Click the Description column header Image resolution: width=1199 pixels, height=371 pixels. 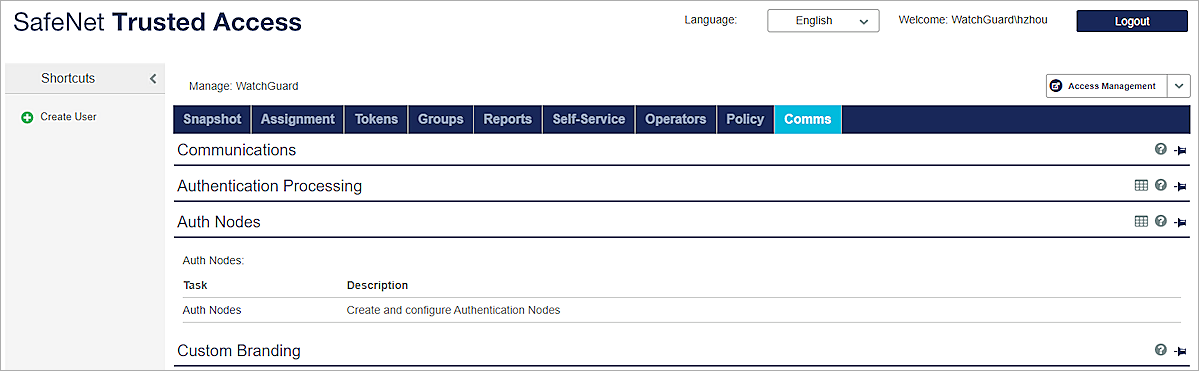(377, 285)
